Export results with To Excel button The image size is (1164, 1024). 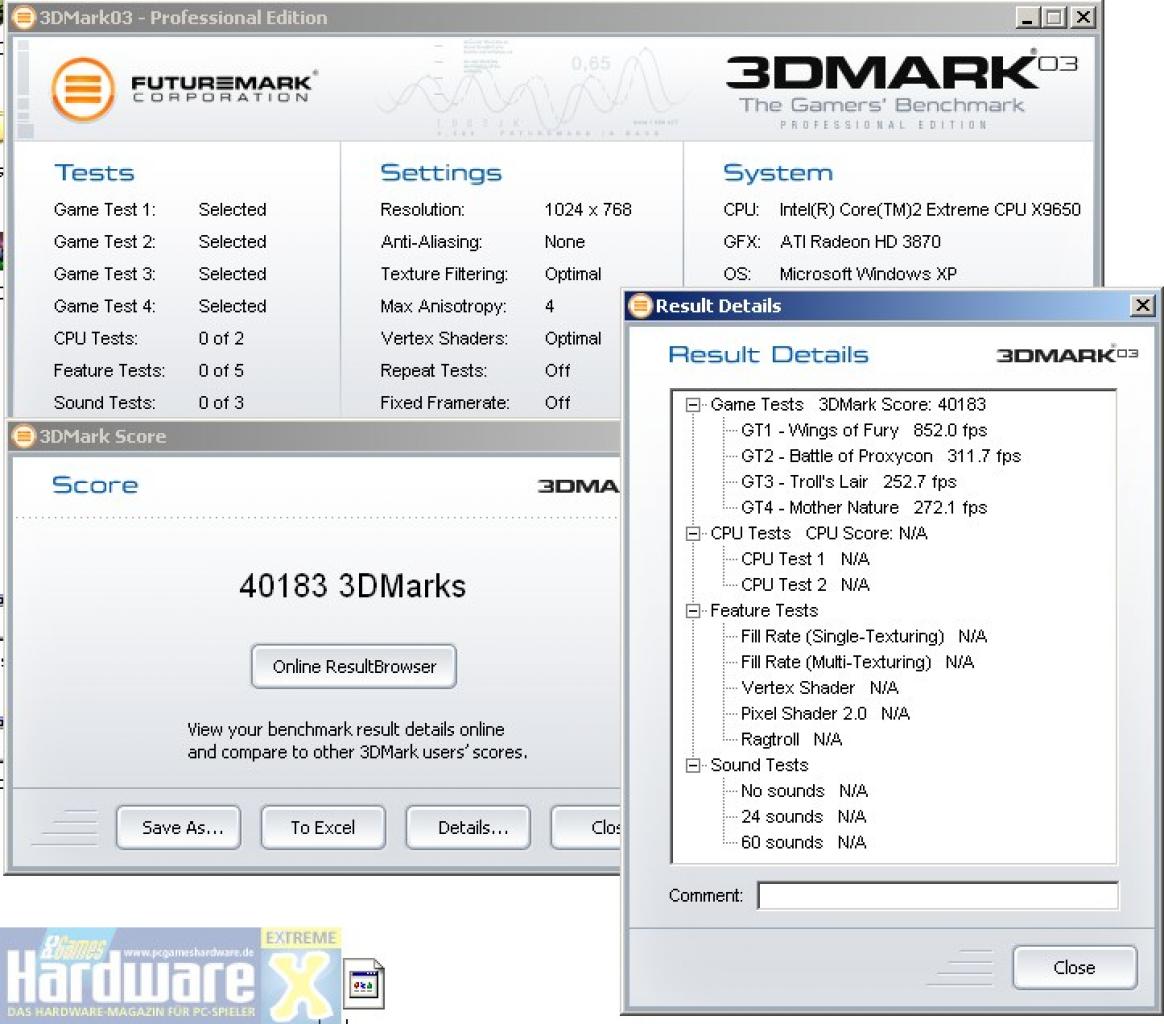coord(323,827)
